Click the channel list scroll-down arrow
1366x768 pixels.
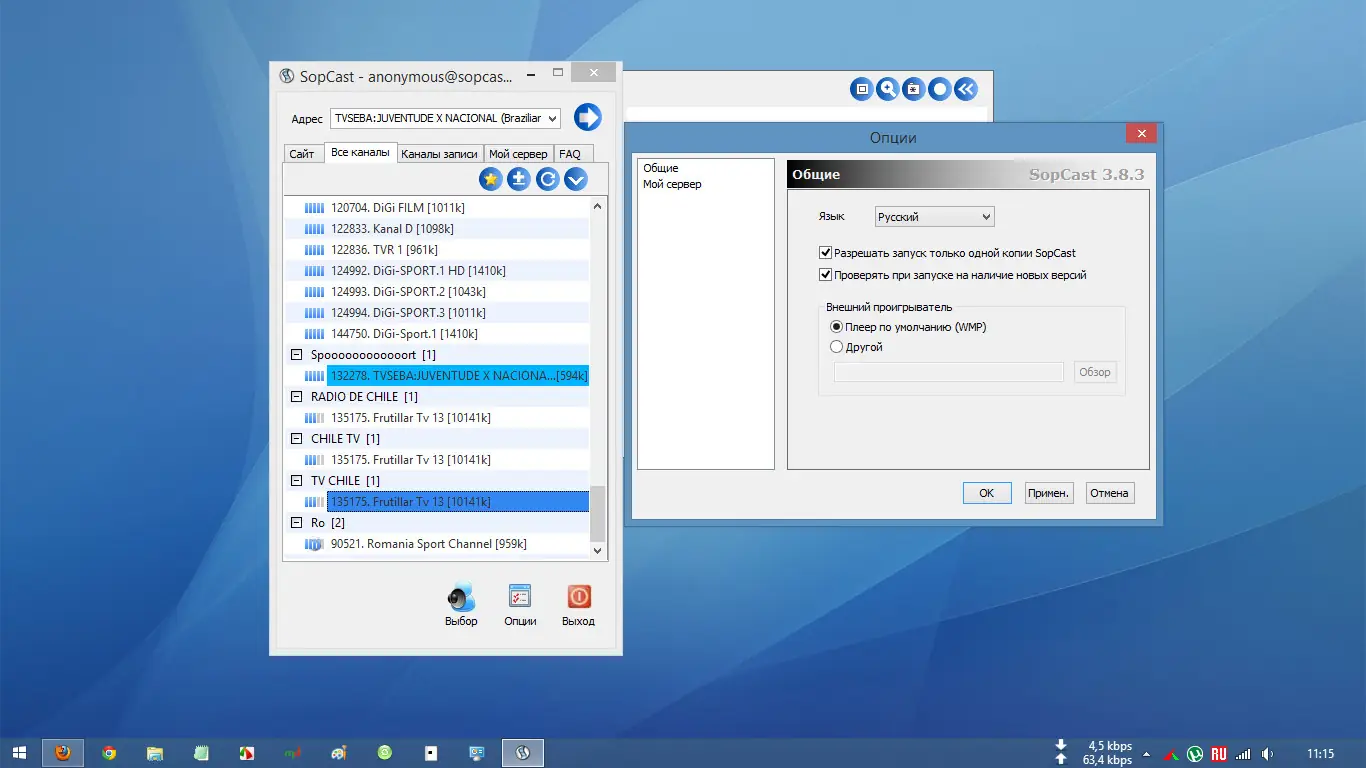click(x=598, y=550)
